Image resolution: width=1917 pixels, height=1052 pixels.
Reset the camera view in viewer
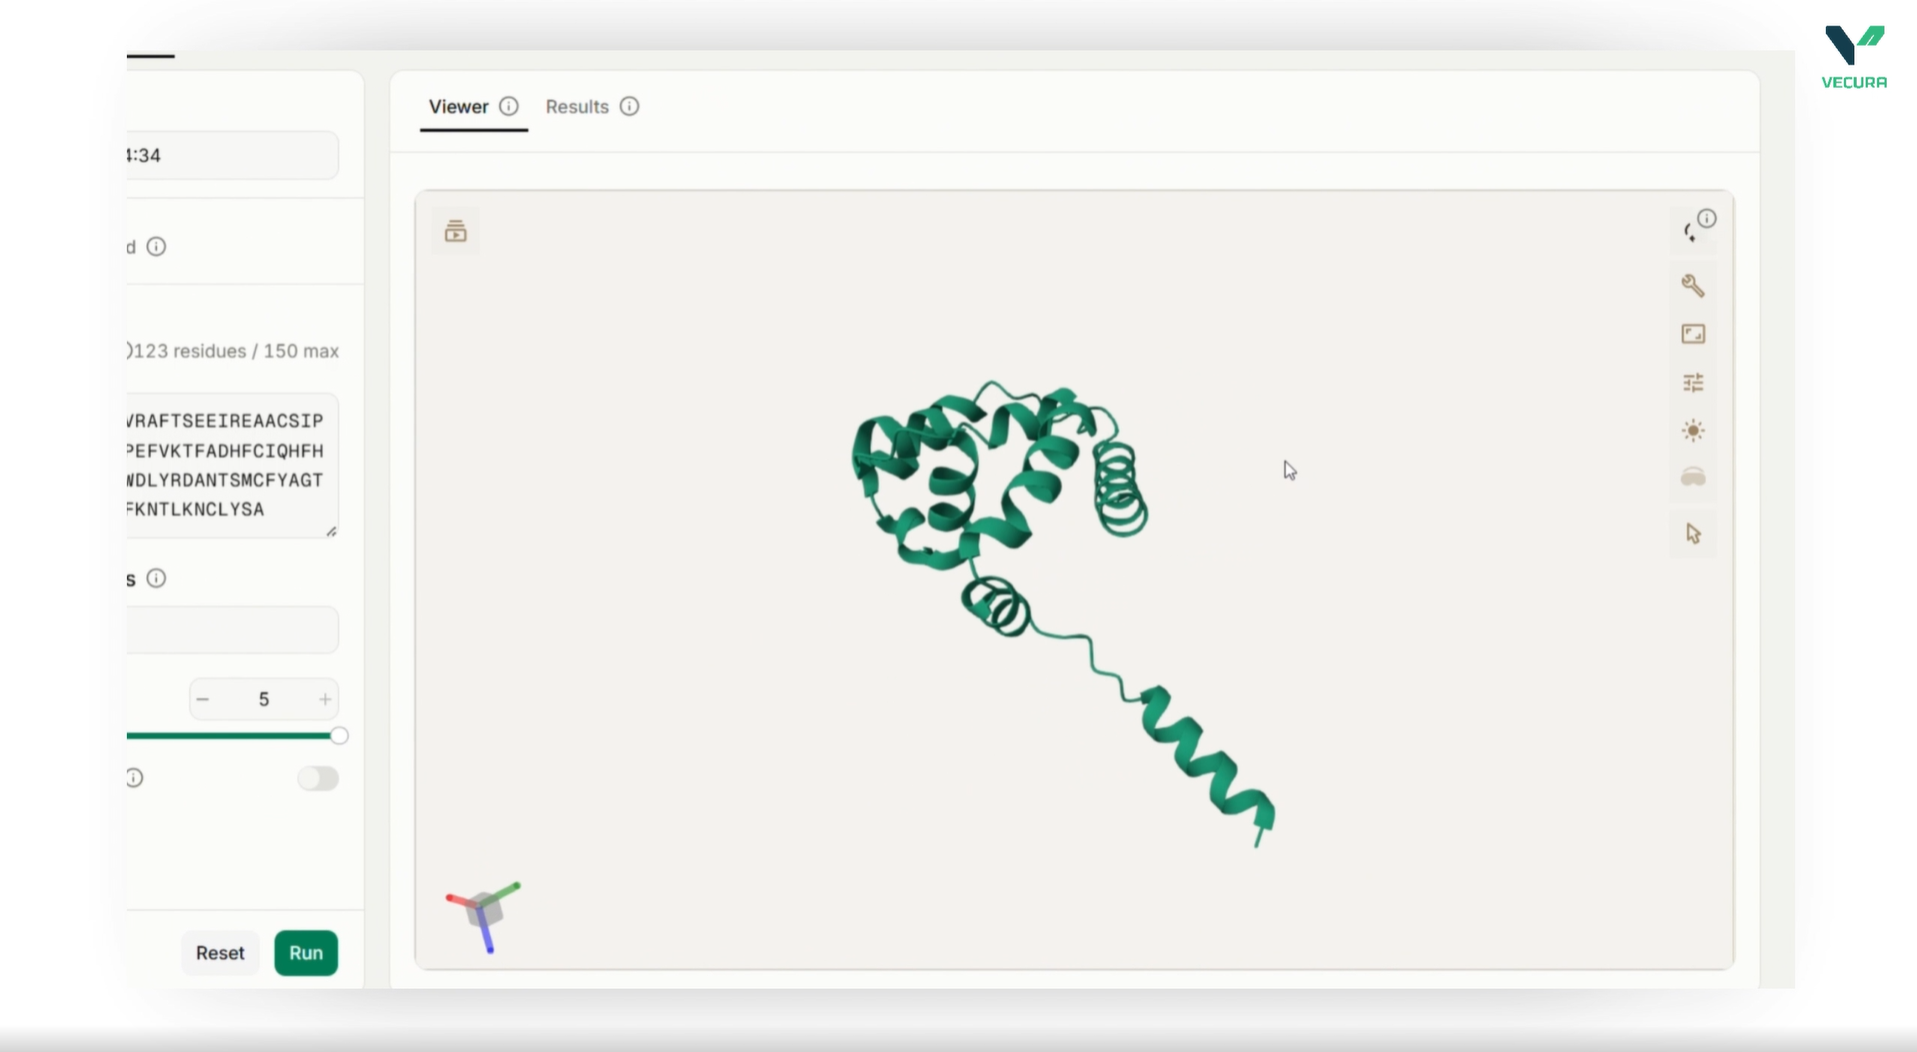[x=1690, y=233]
